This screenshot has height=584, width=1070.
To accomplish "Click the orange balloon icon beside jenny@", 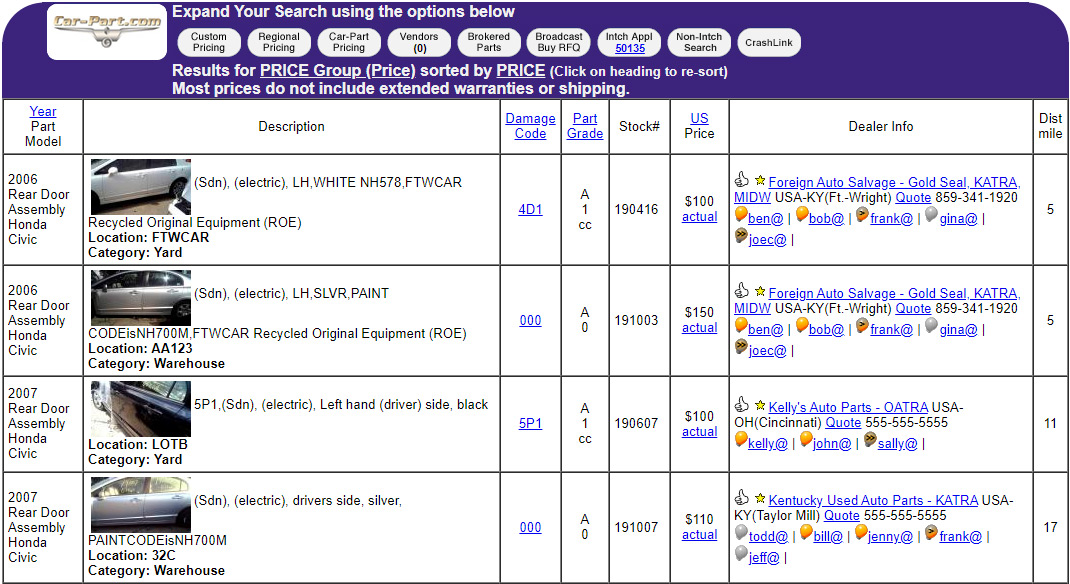I will 861,533.
